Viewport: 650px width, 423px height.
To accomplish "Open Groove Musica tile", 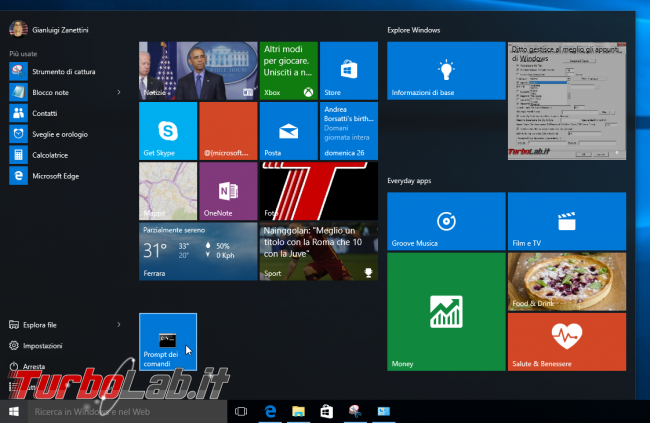I will tap(446, 221).
